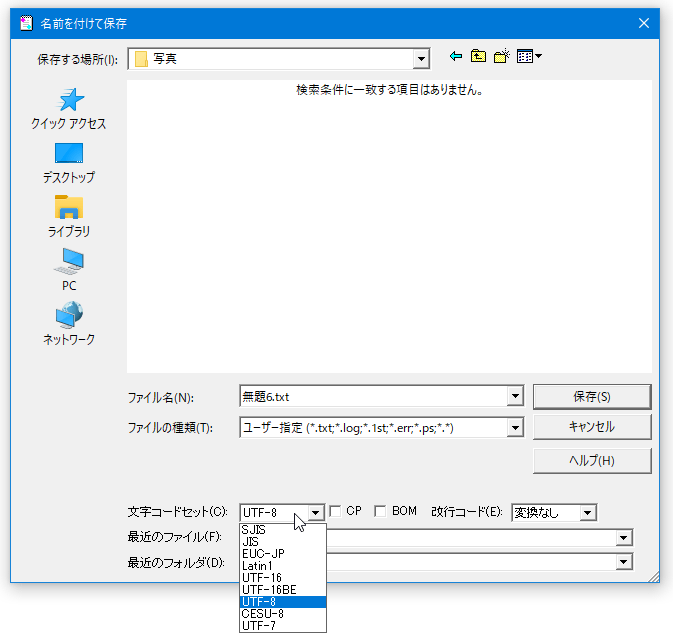Expand the ファイル名 history dropdown arrow
This screenshot has width=673, height=641.
[x=515, y=396]
